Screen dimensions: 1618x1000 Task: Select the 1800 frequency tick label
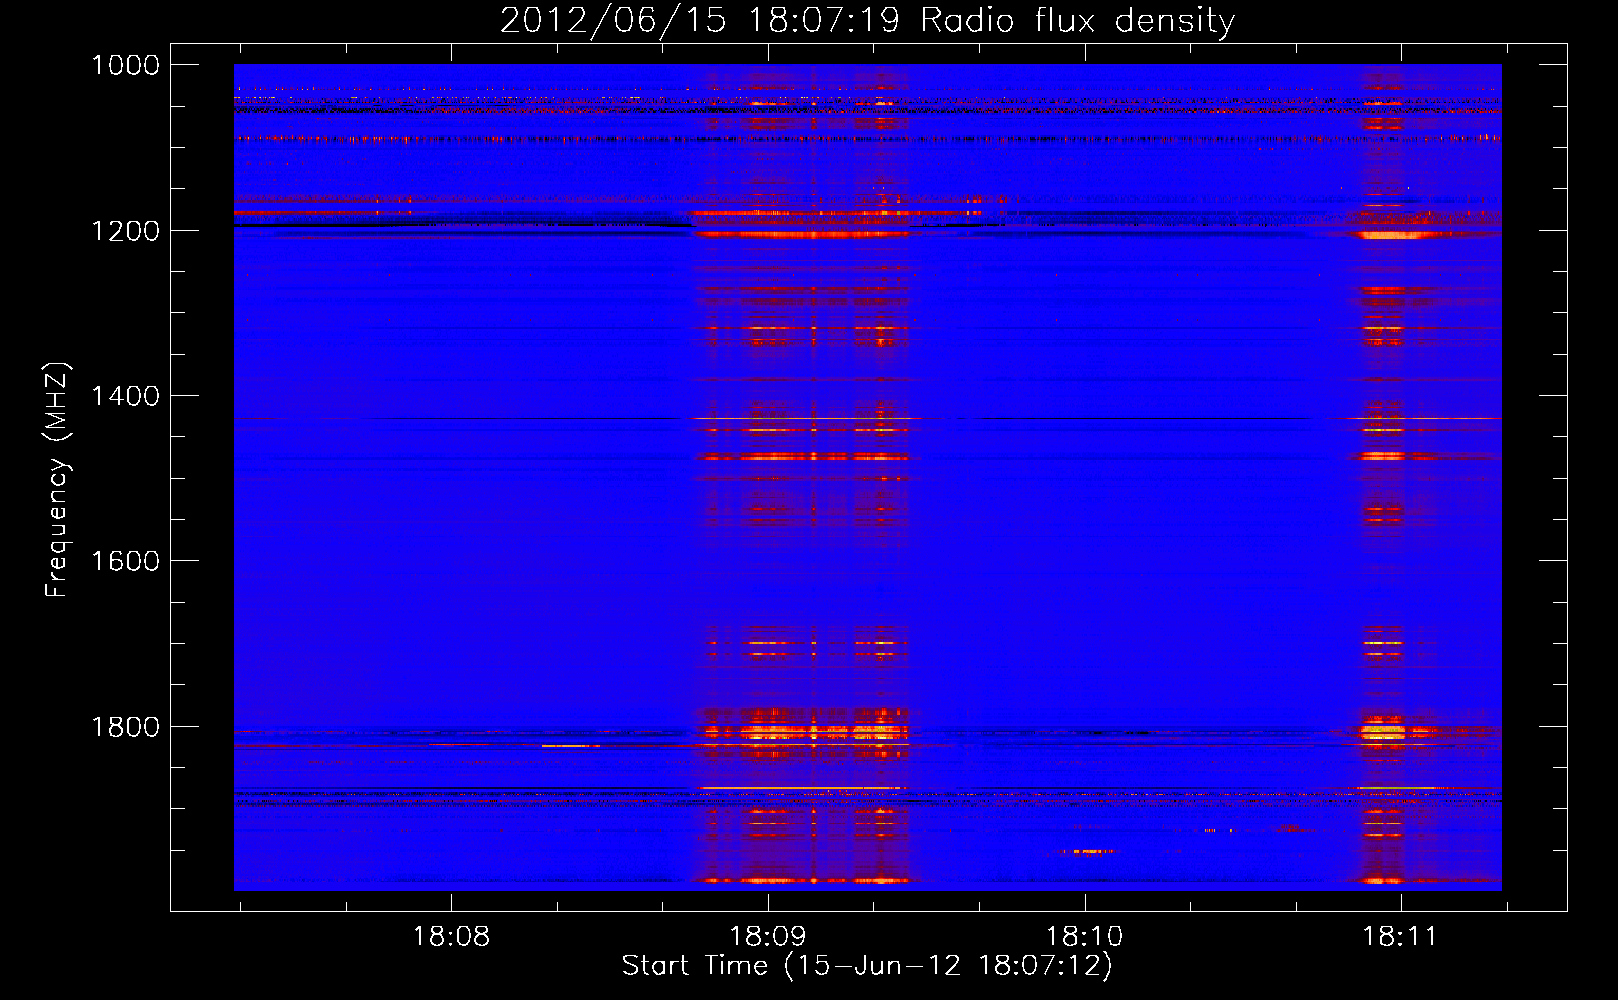125,727
